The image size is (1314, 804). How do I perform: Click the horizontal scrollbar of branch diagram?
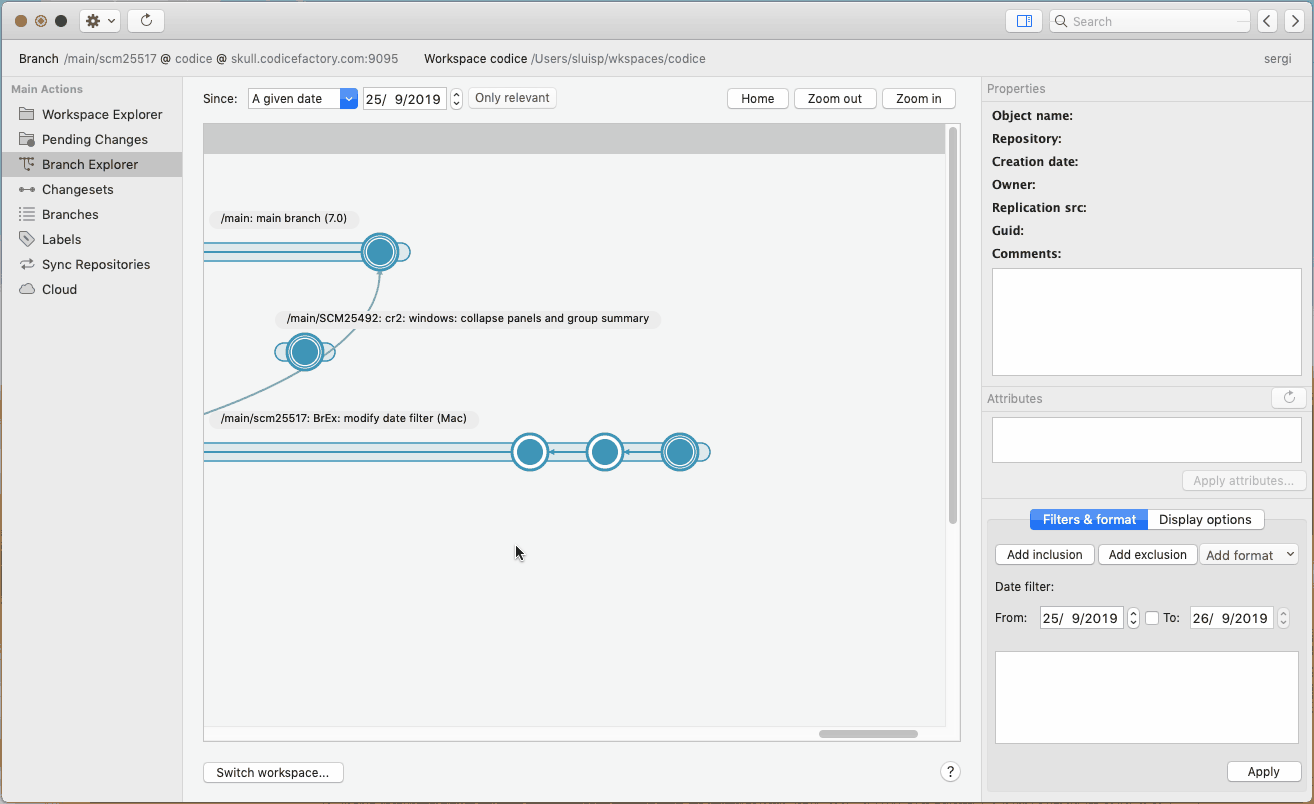pos(867,734)
